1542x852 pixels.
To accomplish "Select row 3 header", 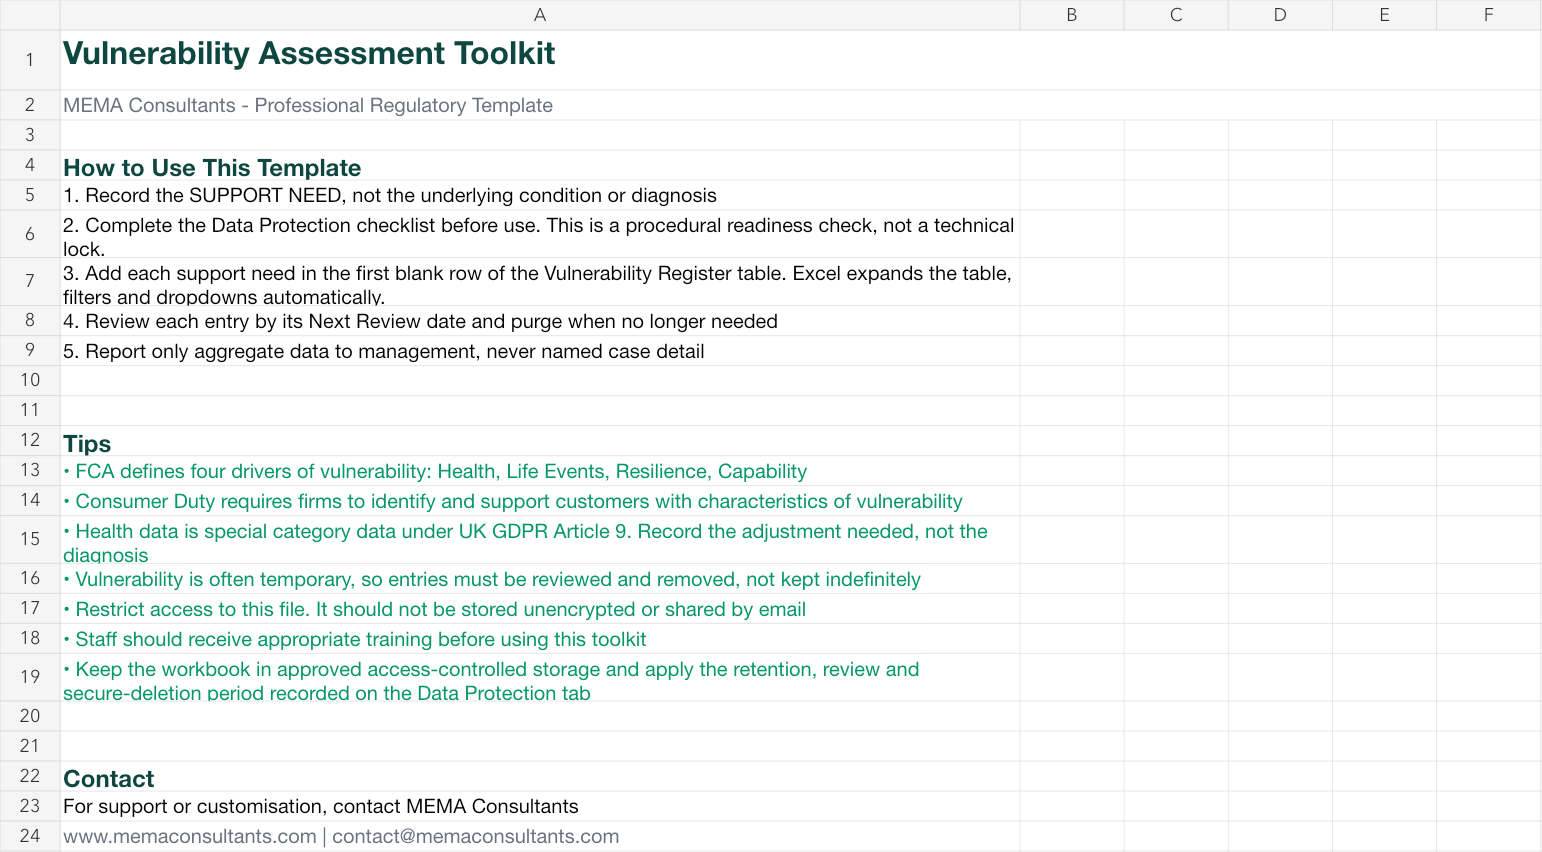I will 30,135.
